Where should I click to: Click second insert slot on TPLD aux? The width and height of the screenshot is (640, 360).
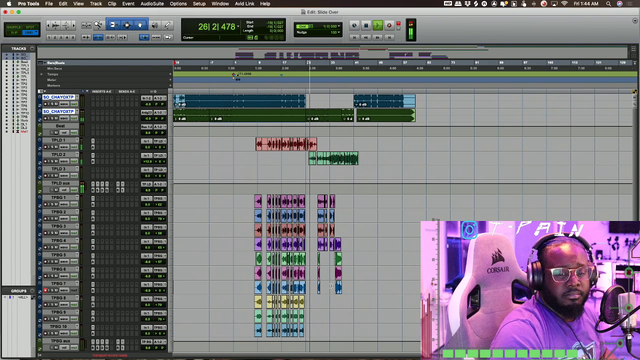tap(98, 184)
